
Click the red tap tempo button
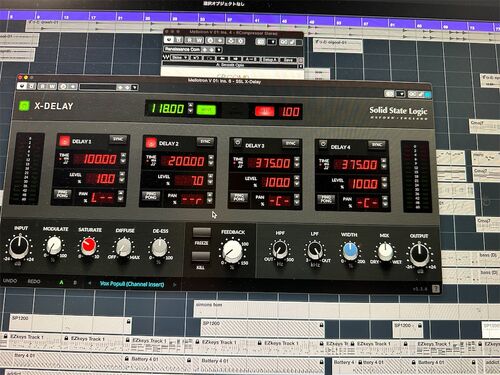(265, 111)
